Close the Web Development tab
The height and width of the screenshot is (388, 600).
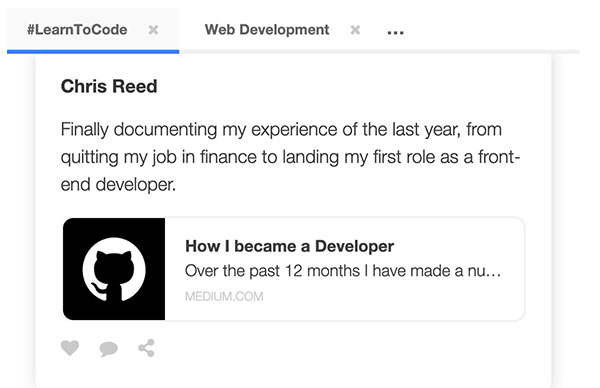(355, 30)
